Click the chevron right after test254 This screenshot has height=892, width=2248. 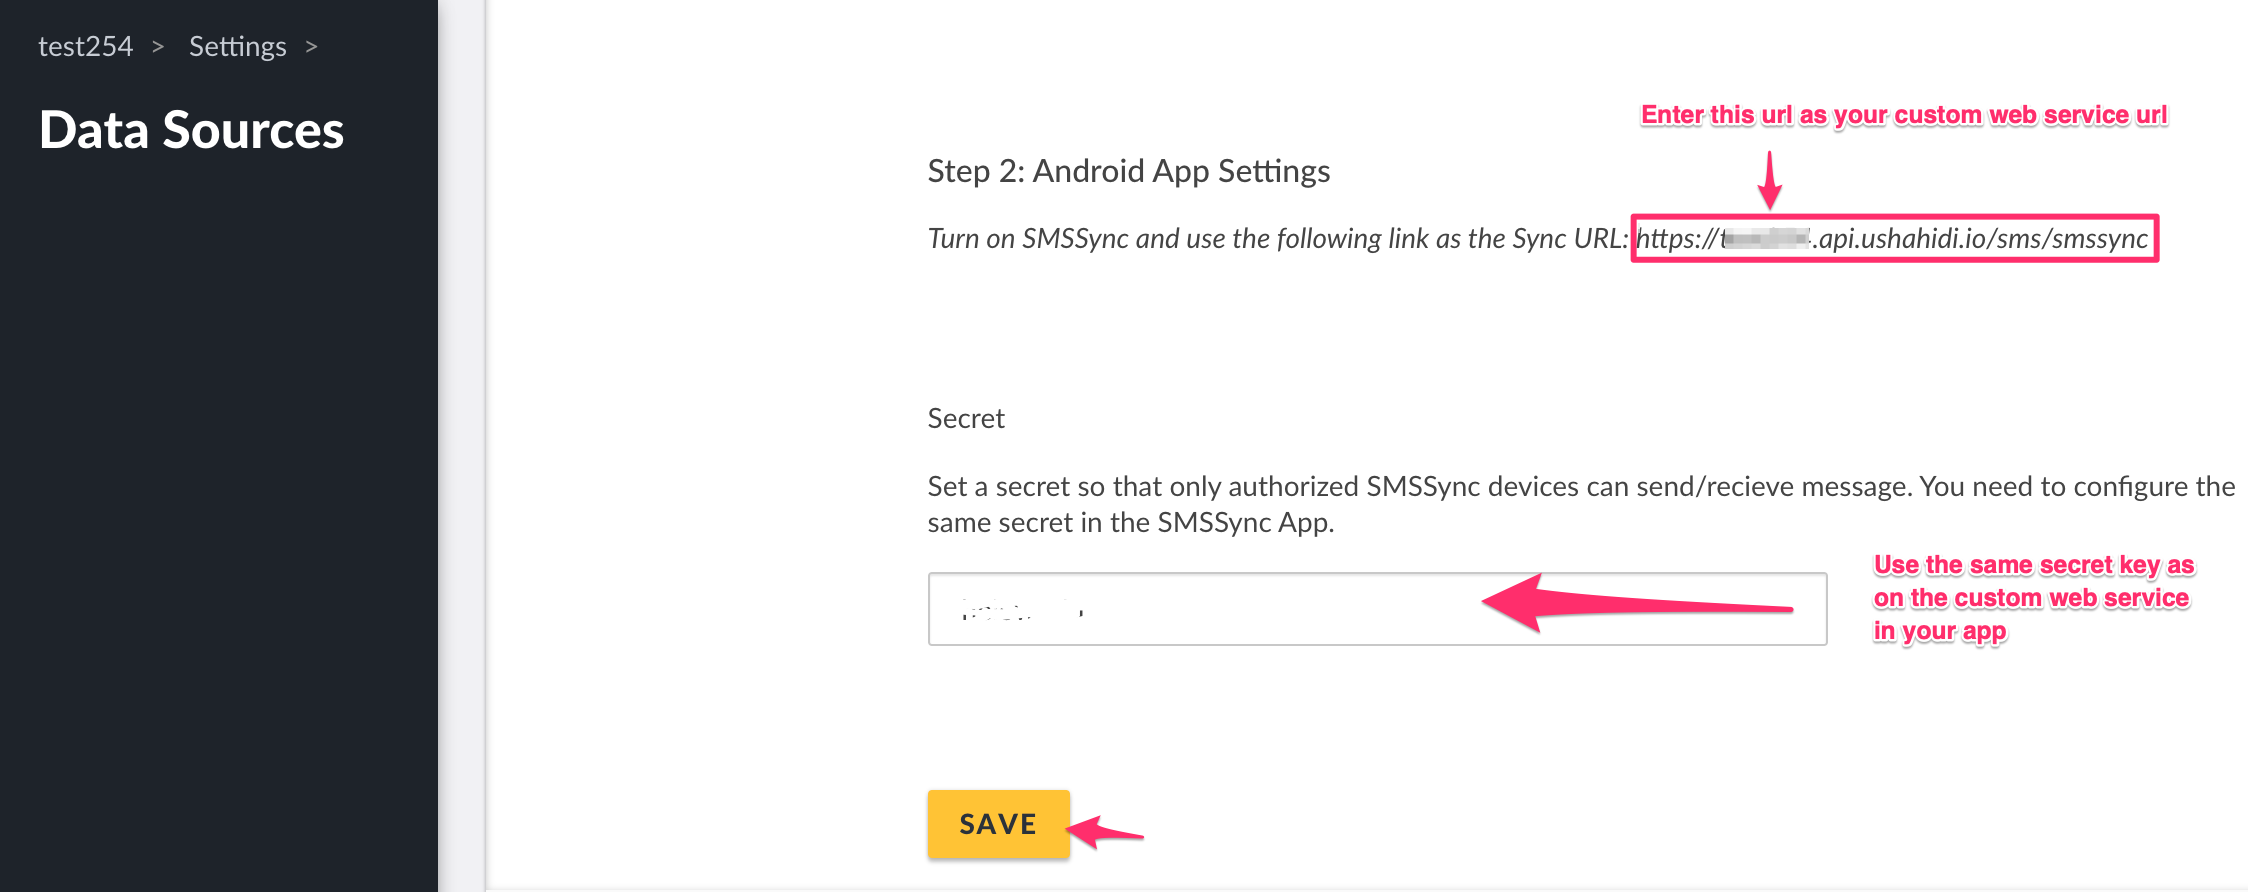158,47
